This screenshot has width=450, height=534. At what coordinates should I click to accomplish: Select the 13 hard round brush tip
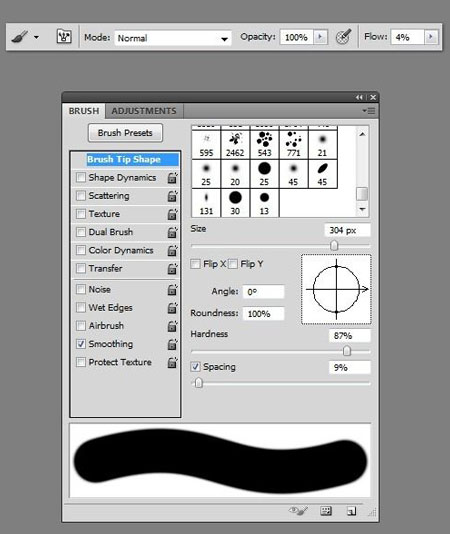pyautogui.click(x=265, y=203)
